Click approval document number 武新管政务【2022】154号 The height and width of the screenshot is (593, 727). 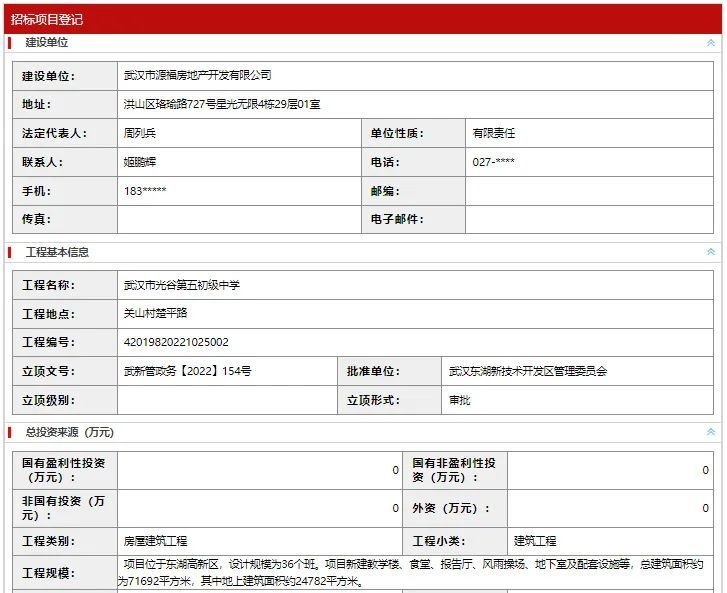click(187, 371)
